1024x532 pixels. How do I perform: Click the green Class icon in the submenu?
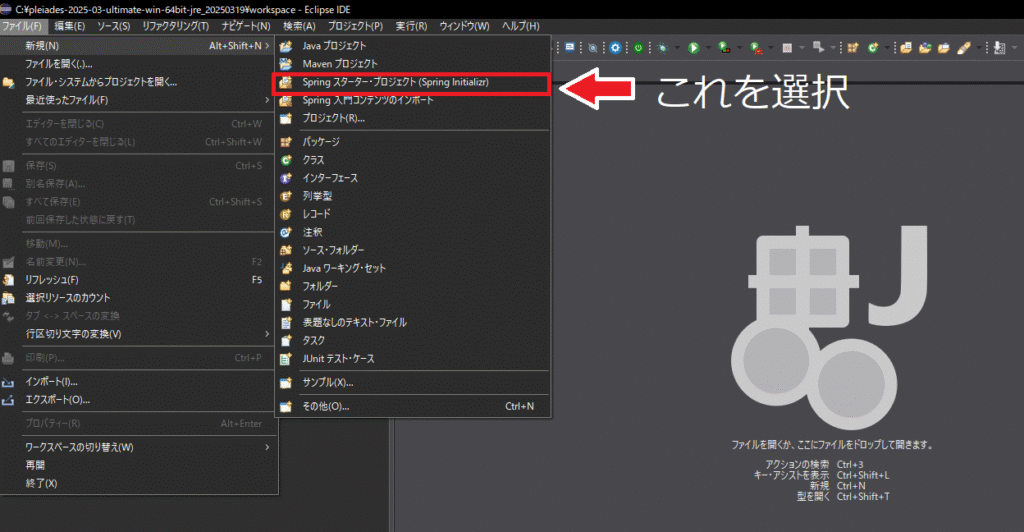pos(285,160)
